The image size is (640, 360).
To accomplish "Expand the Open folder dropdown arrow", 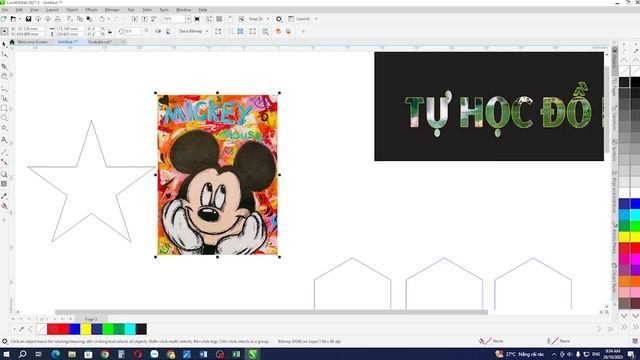I will pos(20,19).
